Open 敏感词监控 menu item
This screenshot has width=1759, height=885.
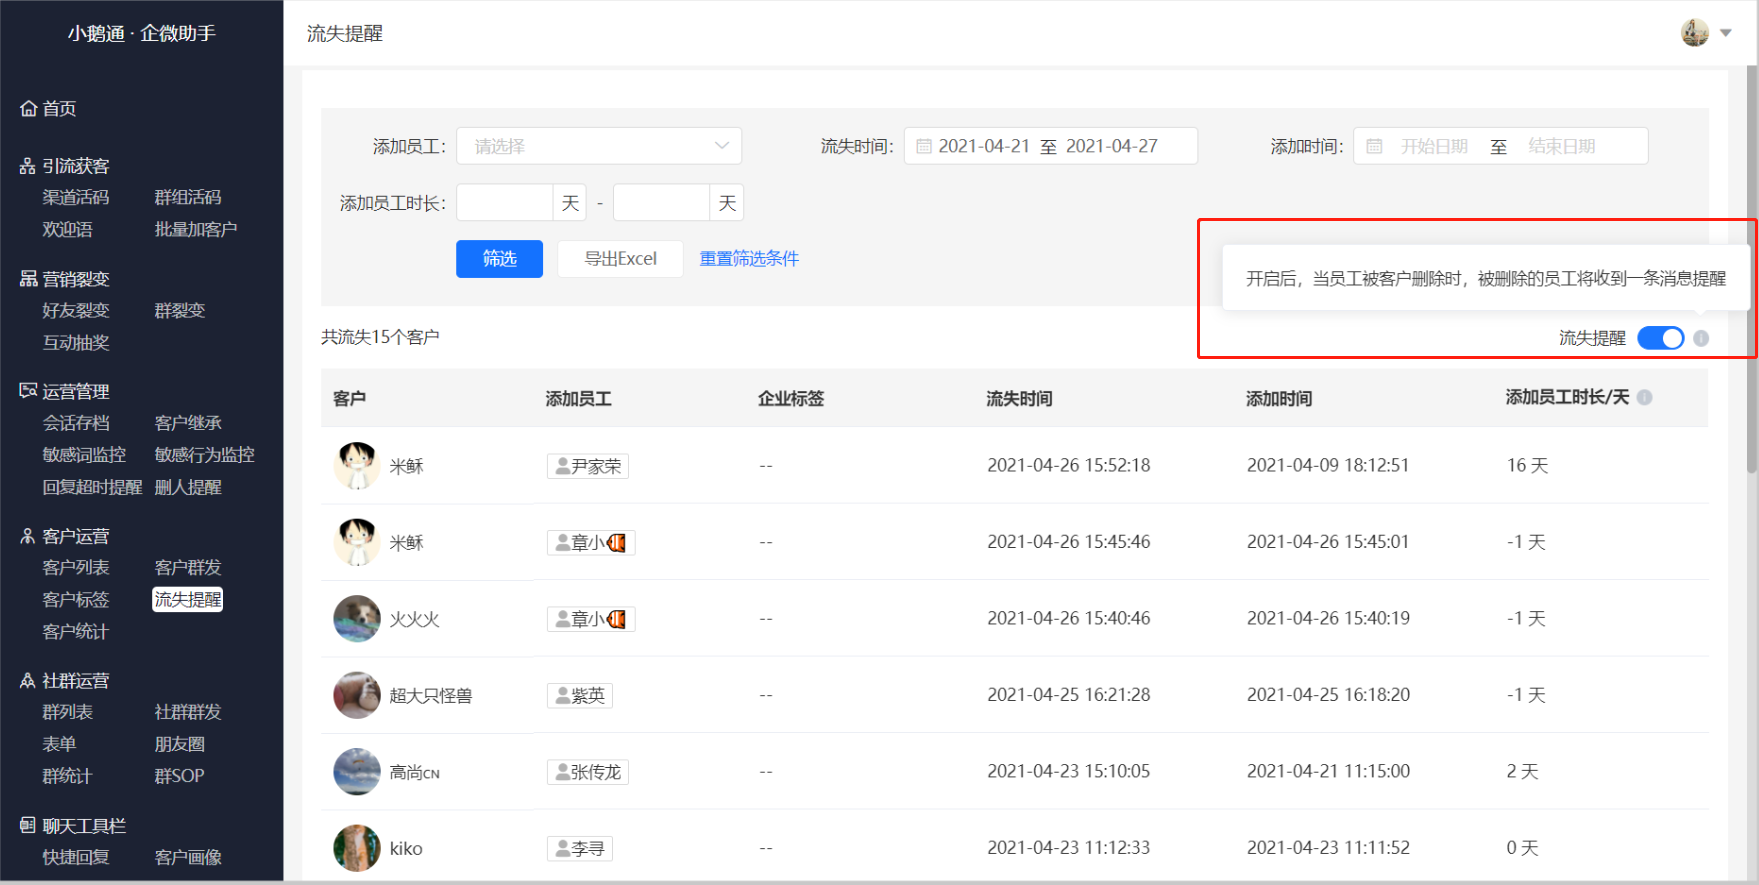pos(84,455)
